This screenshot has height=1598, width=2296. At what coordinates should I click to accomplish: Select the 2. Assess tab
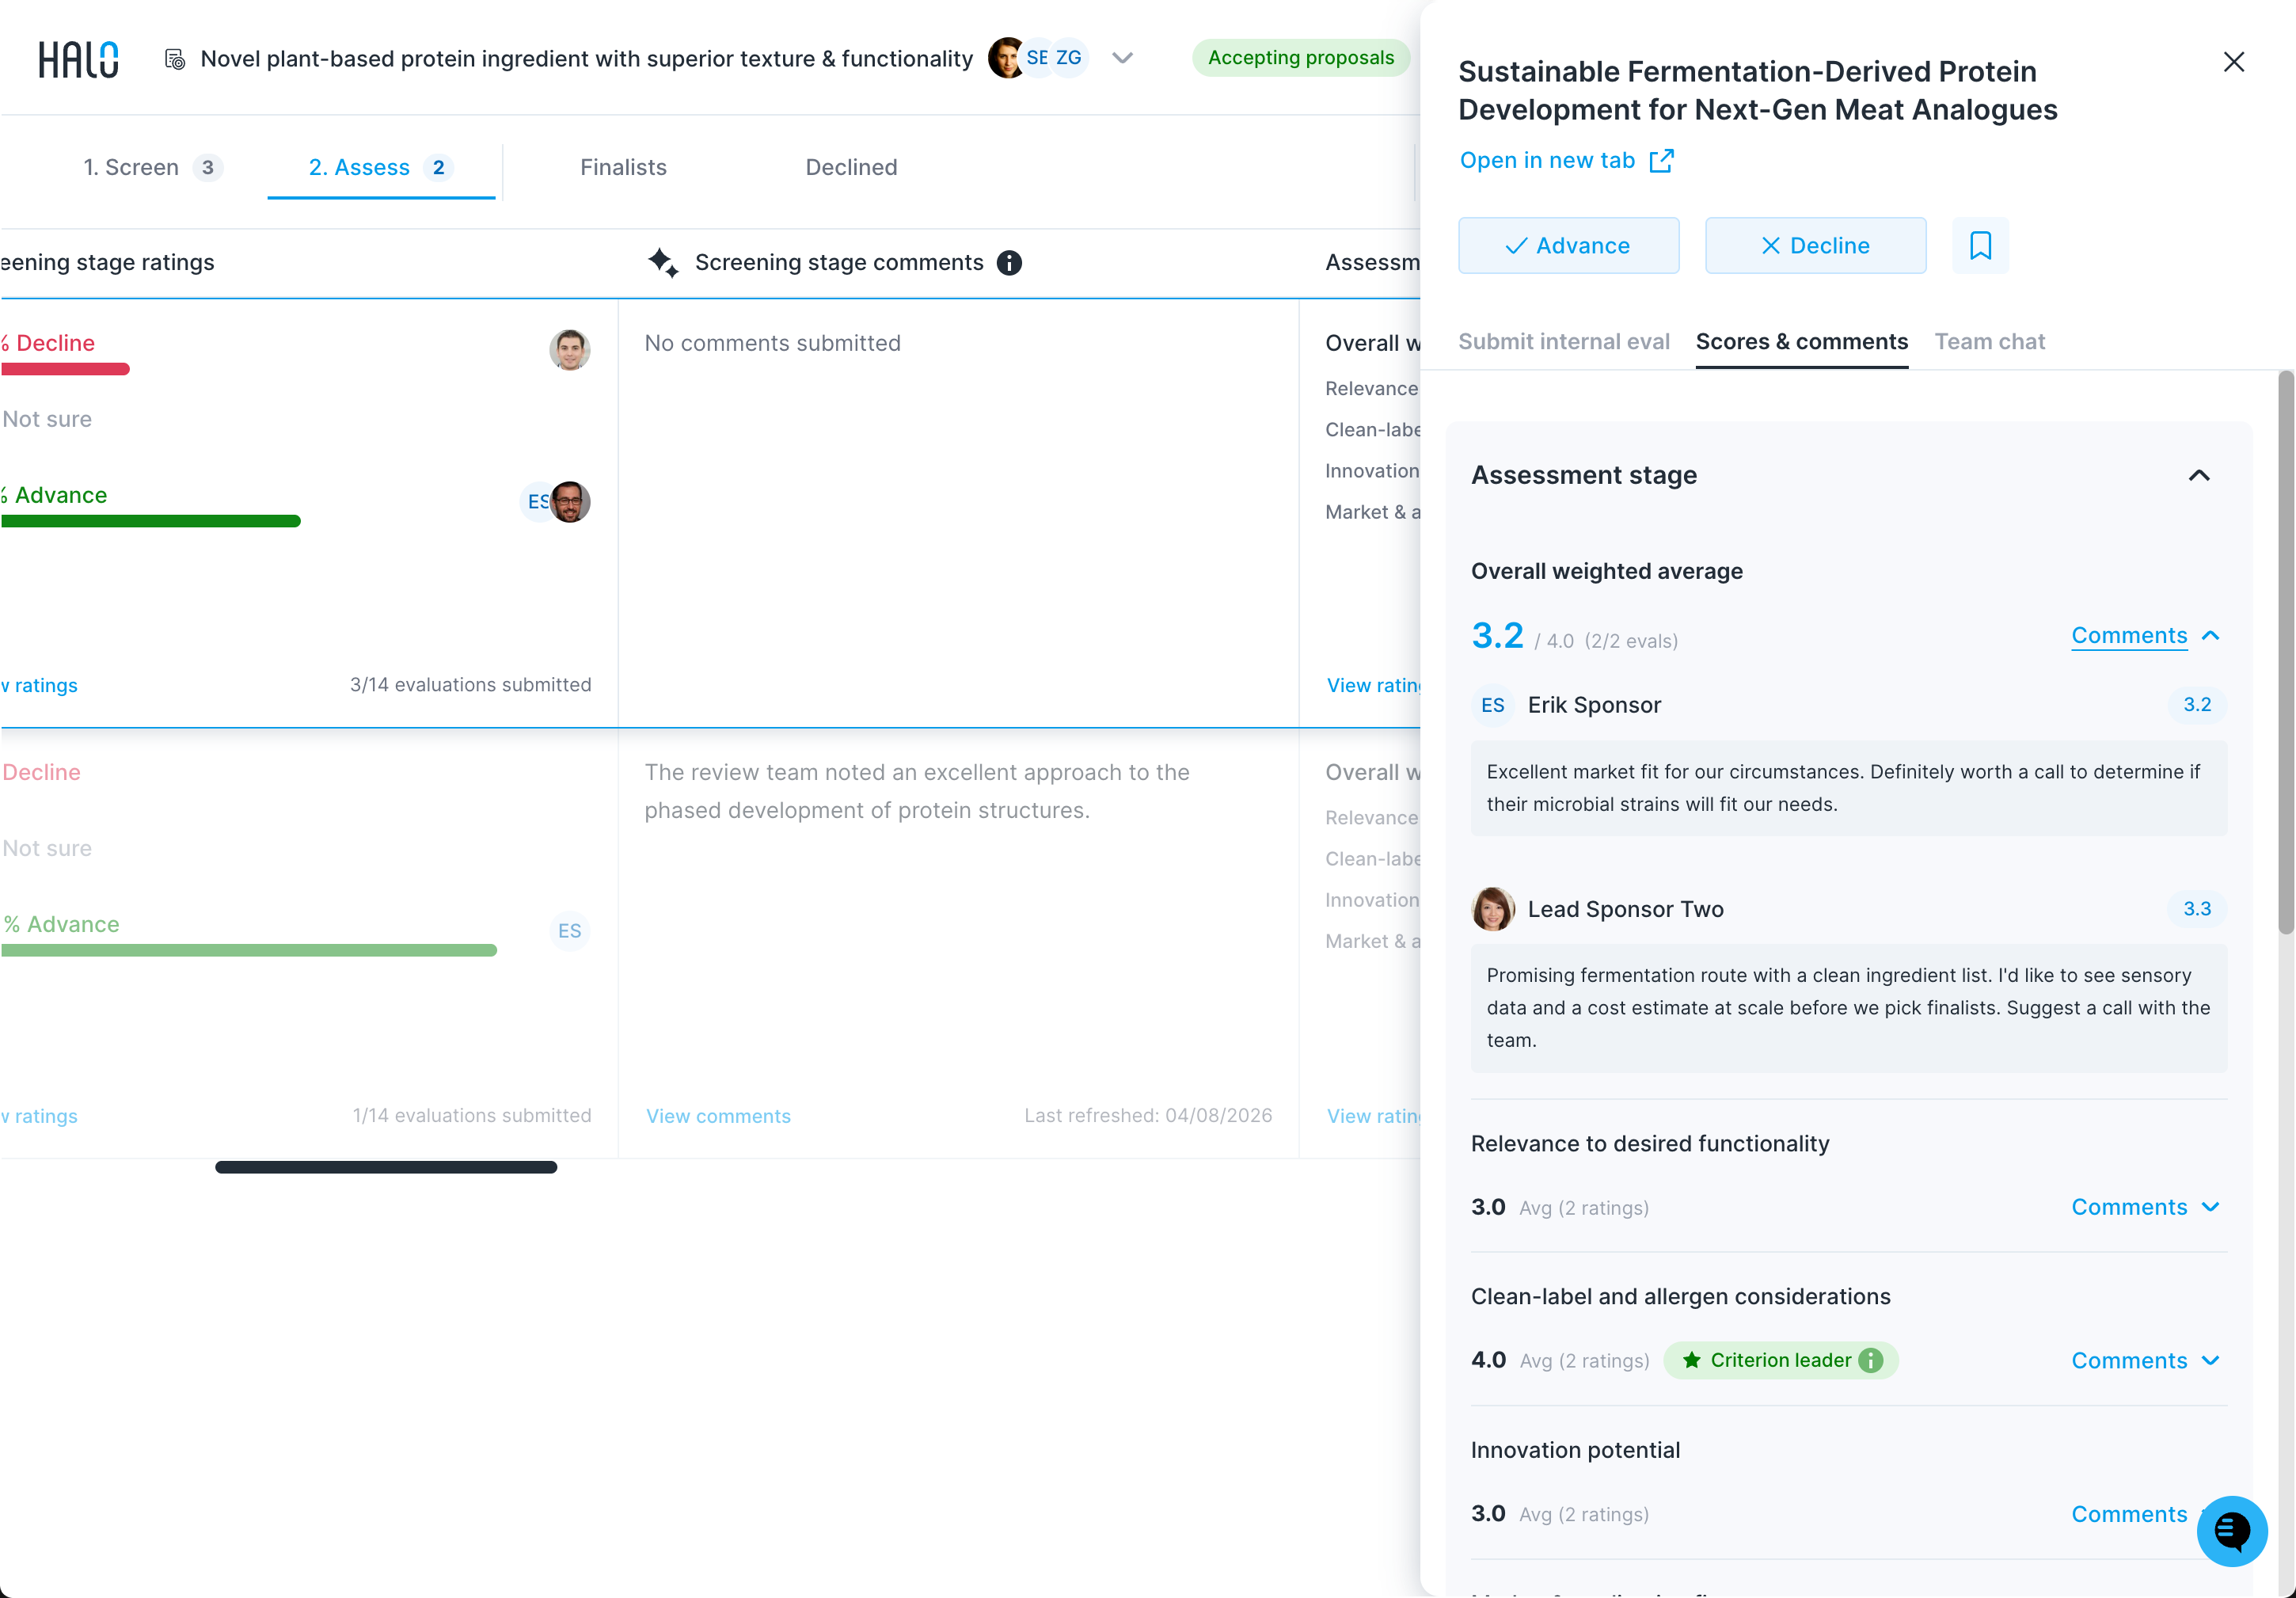[381, 167]
